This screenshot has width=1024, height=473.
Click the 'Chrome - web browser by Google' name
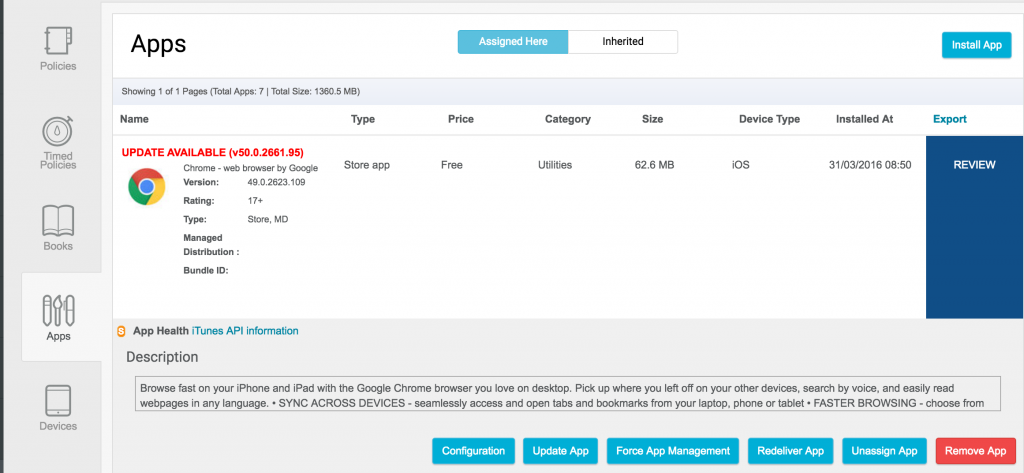coord(251,168)
